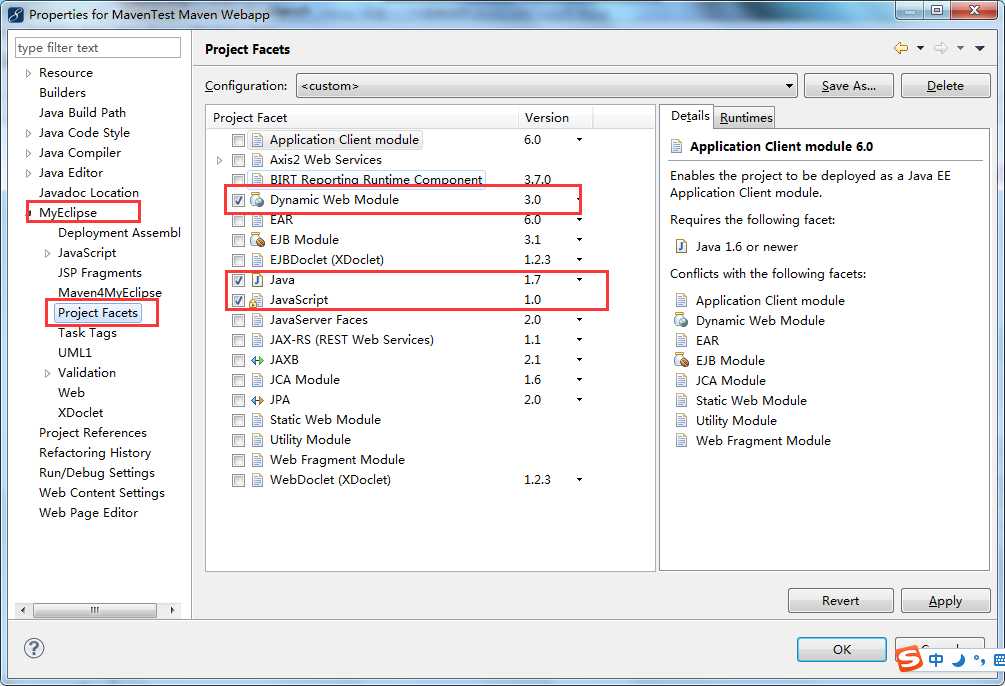Click the JAXB facet icon
Image resolution: width=1005 pixels, height=686 pixels.
click(x=257, y=360)
